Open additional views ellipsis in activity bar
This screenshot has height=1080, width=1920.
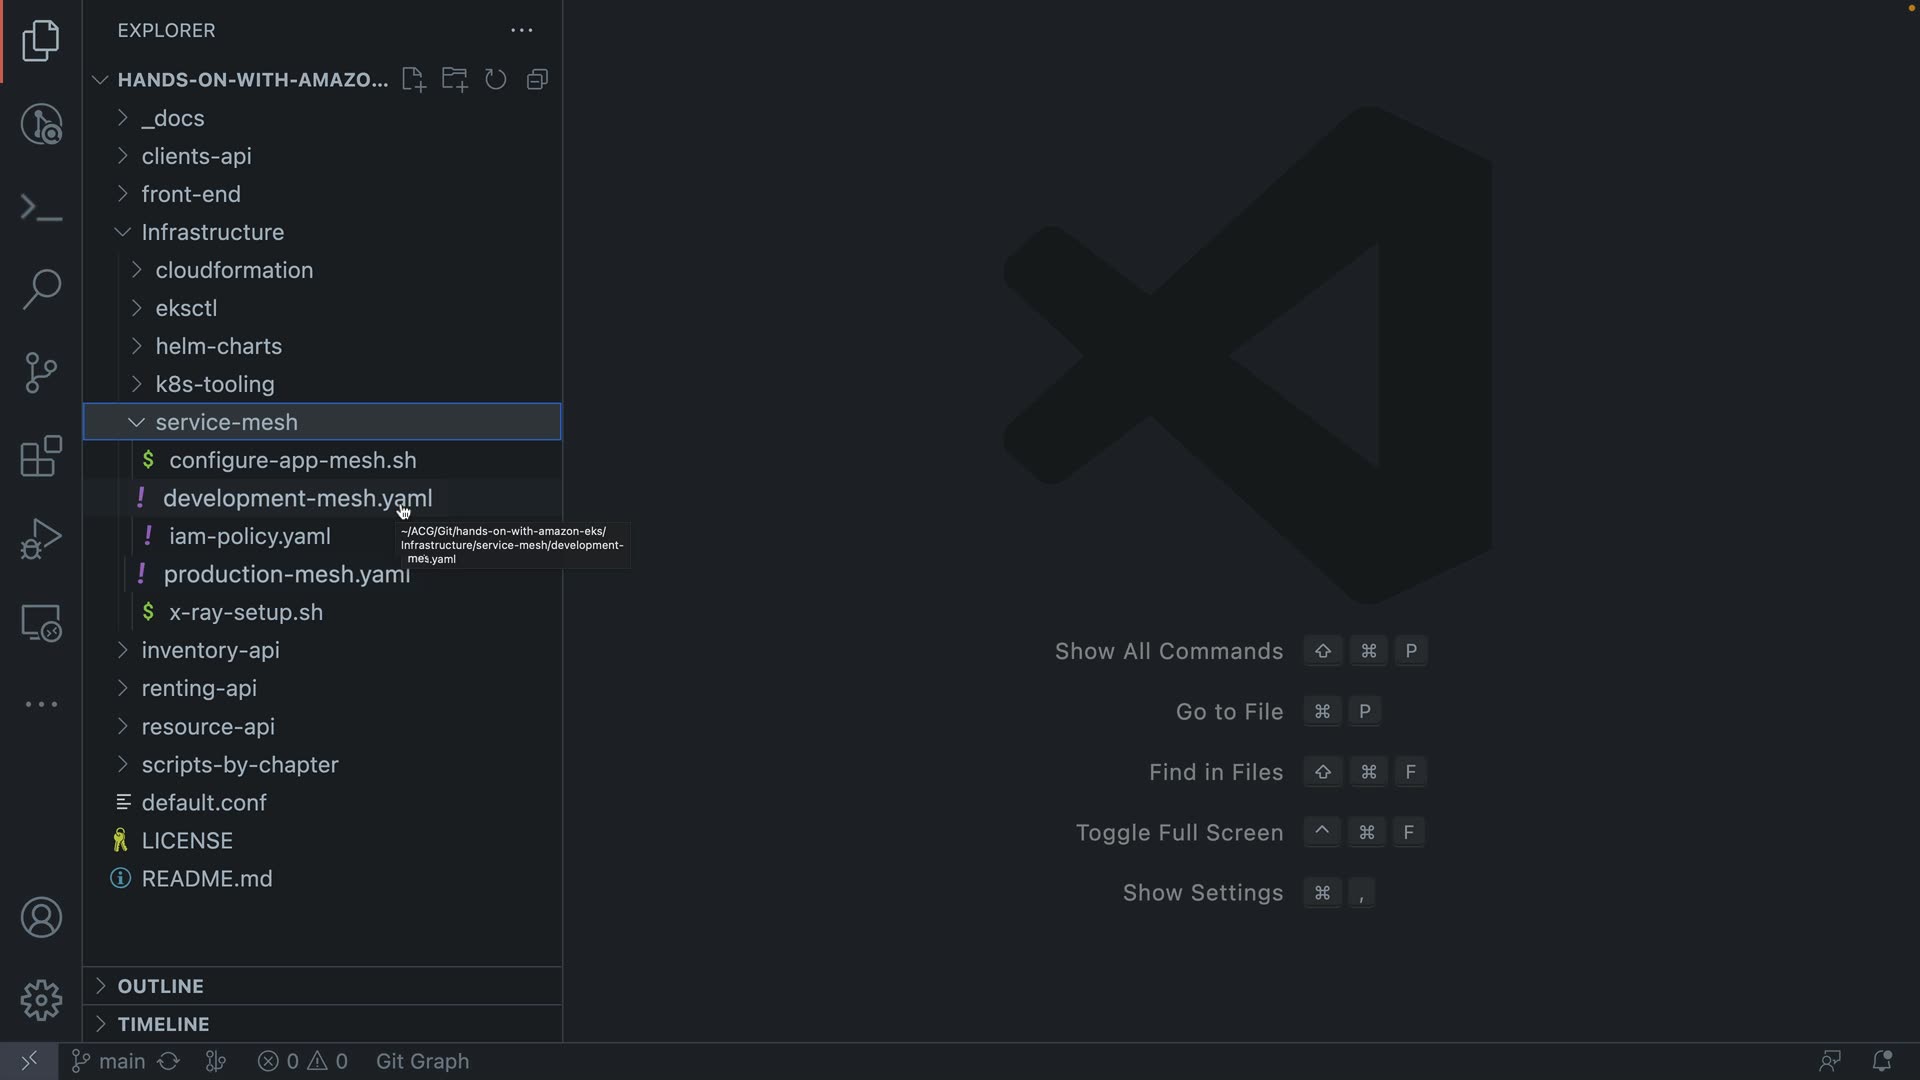click(41, 705)
